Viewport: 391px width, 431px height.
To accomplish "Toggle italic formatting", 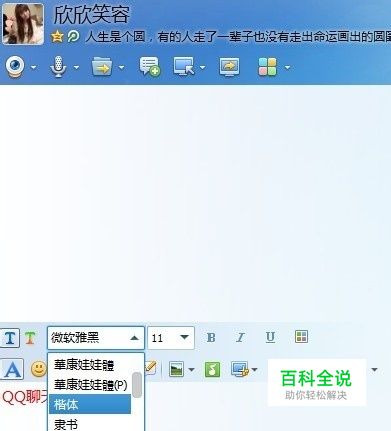I will click(240, 338).
